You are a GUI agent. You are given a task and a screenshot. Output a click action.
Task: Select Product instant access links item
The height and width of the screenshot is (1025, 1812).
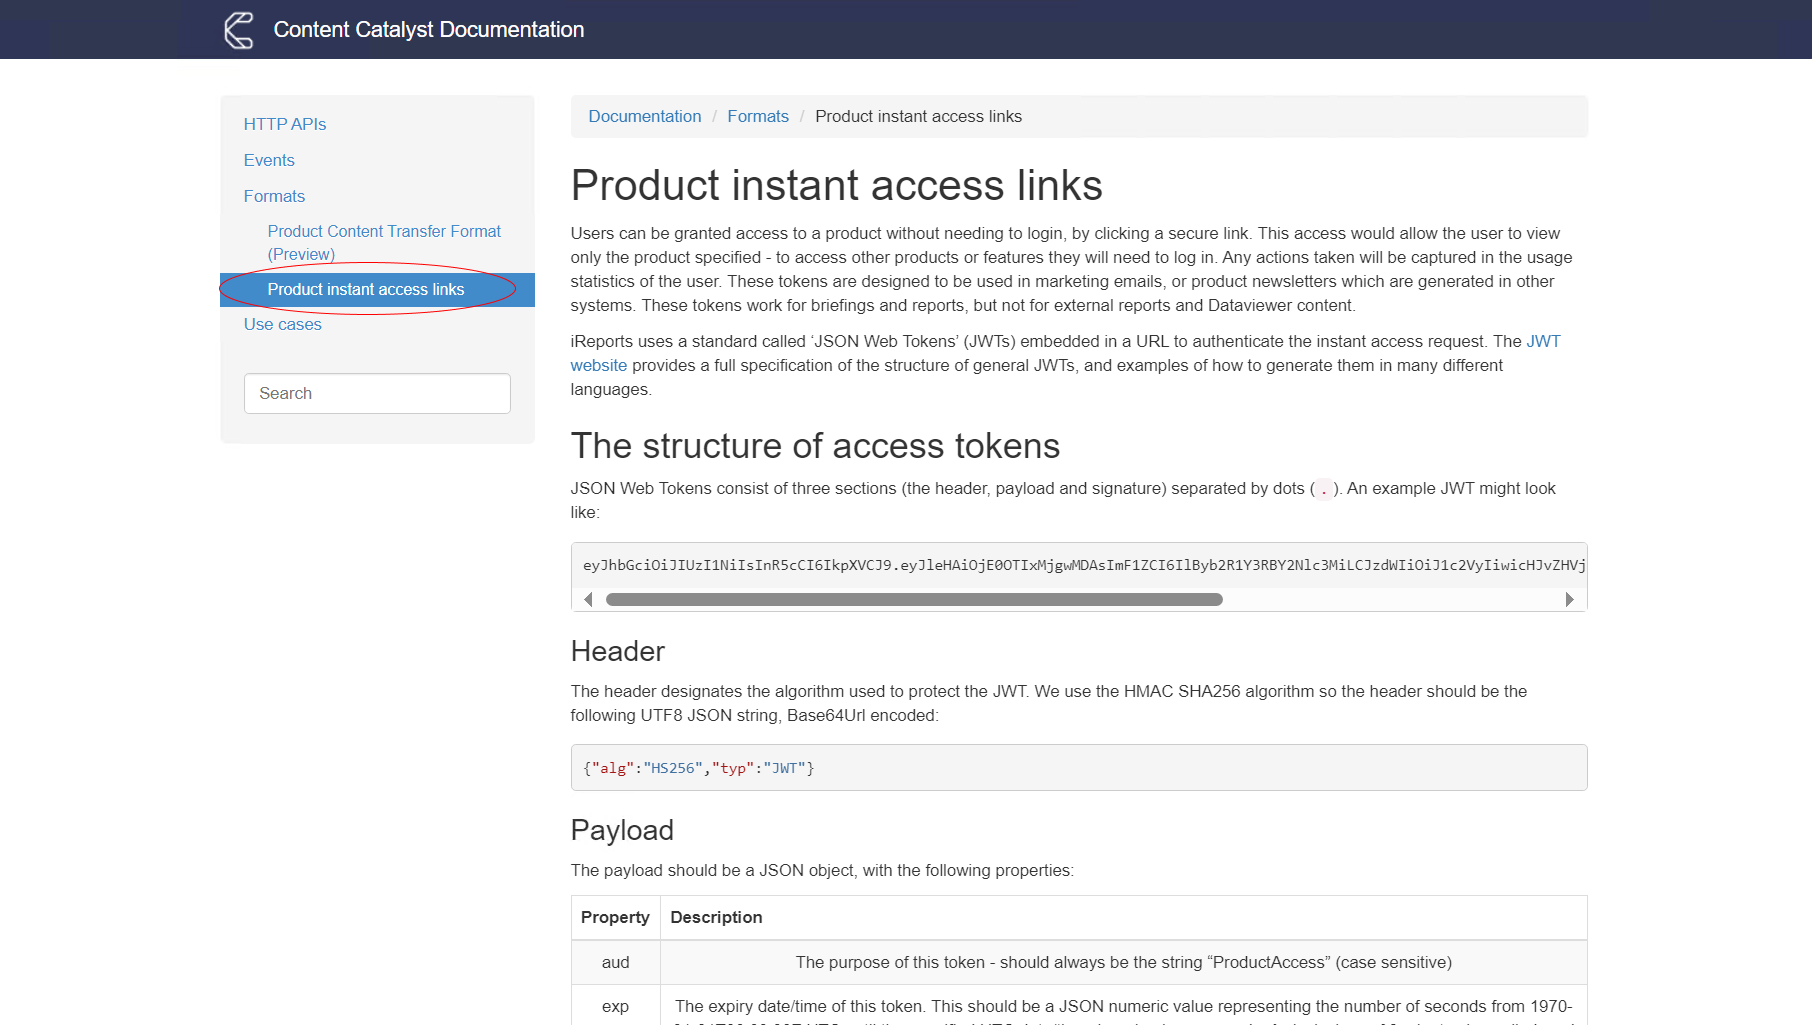[366, 289]
